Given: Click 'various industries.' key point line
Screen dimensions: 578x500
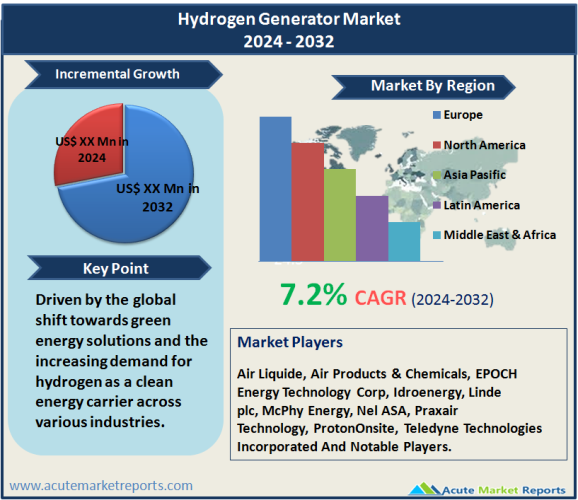Looking at the screenshot, I should pyautogui.click(x=100, y=422).
